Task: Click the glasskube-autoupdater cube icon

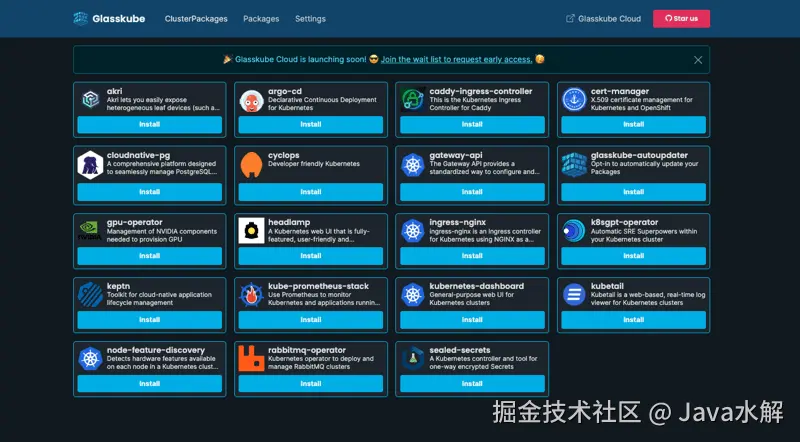Action: click(574, 165)
